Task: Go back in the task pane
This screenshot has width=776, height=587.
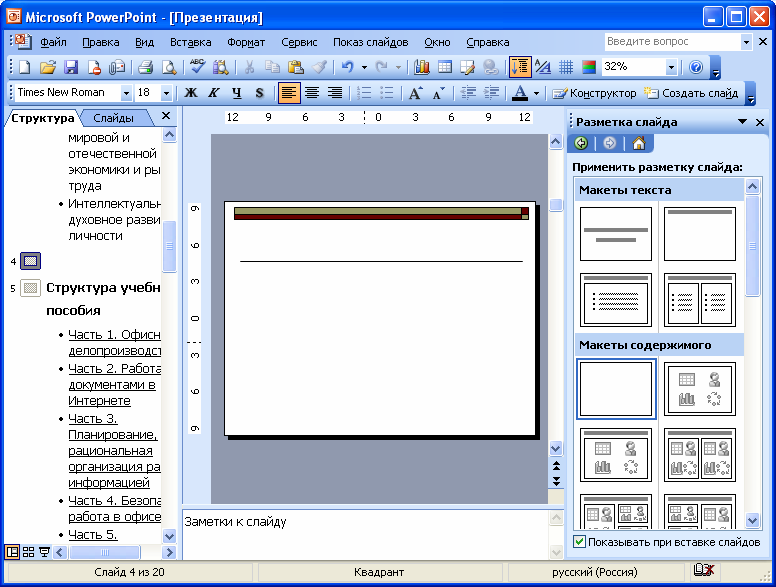Action: tap(581, 144)
